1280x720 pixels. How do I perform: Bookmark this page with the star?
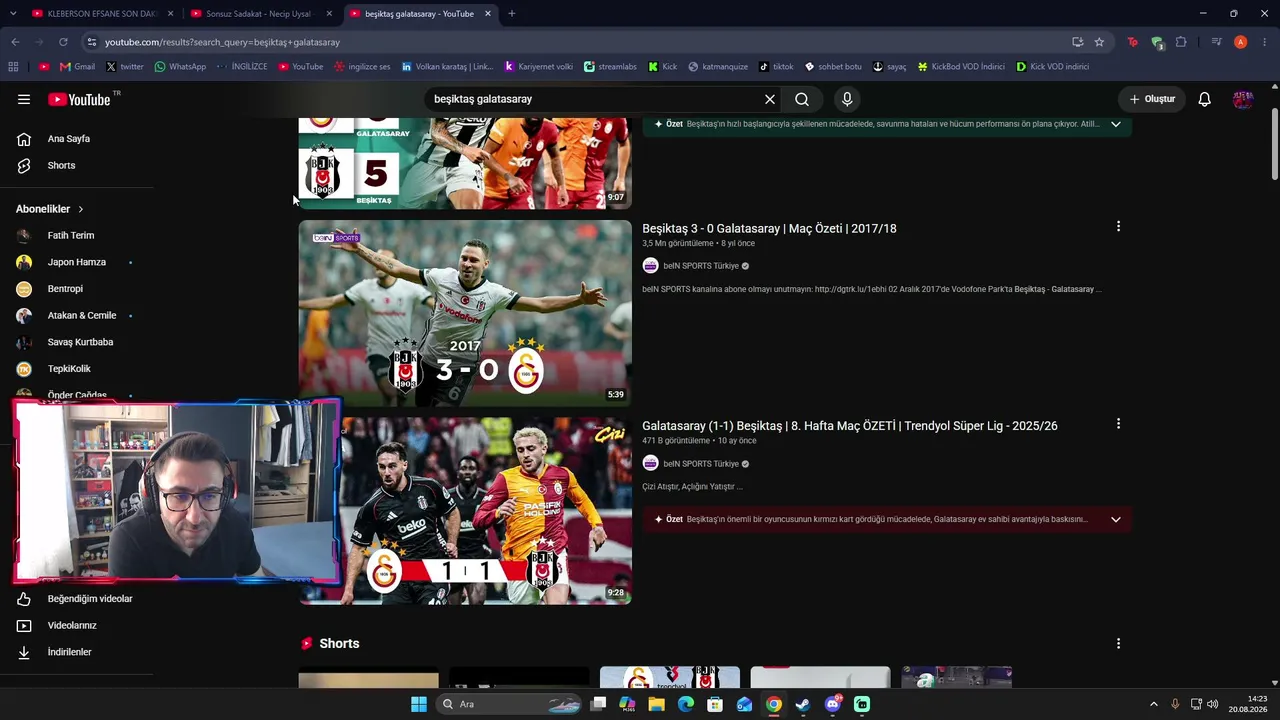(x=1099, y=42)
